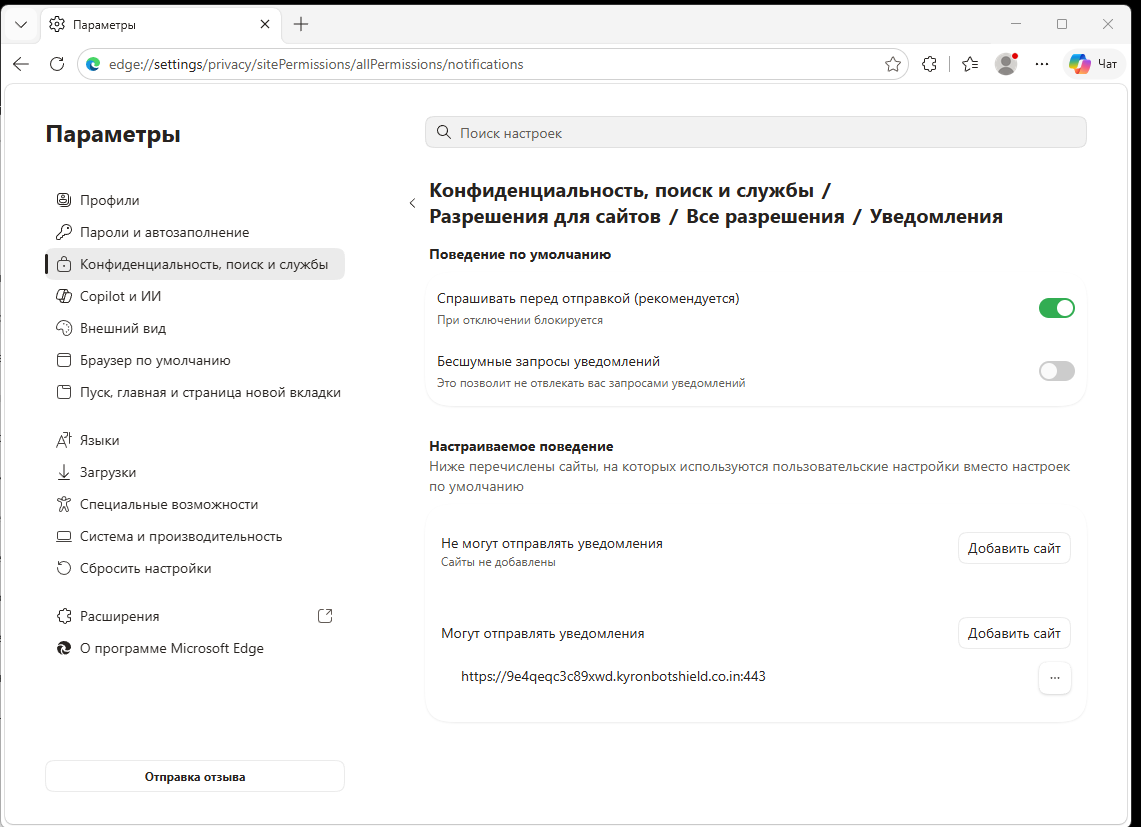
Task: Go back using arrow beside breadcrumb
Action: click(413, 203)
